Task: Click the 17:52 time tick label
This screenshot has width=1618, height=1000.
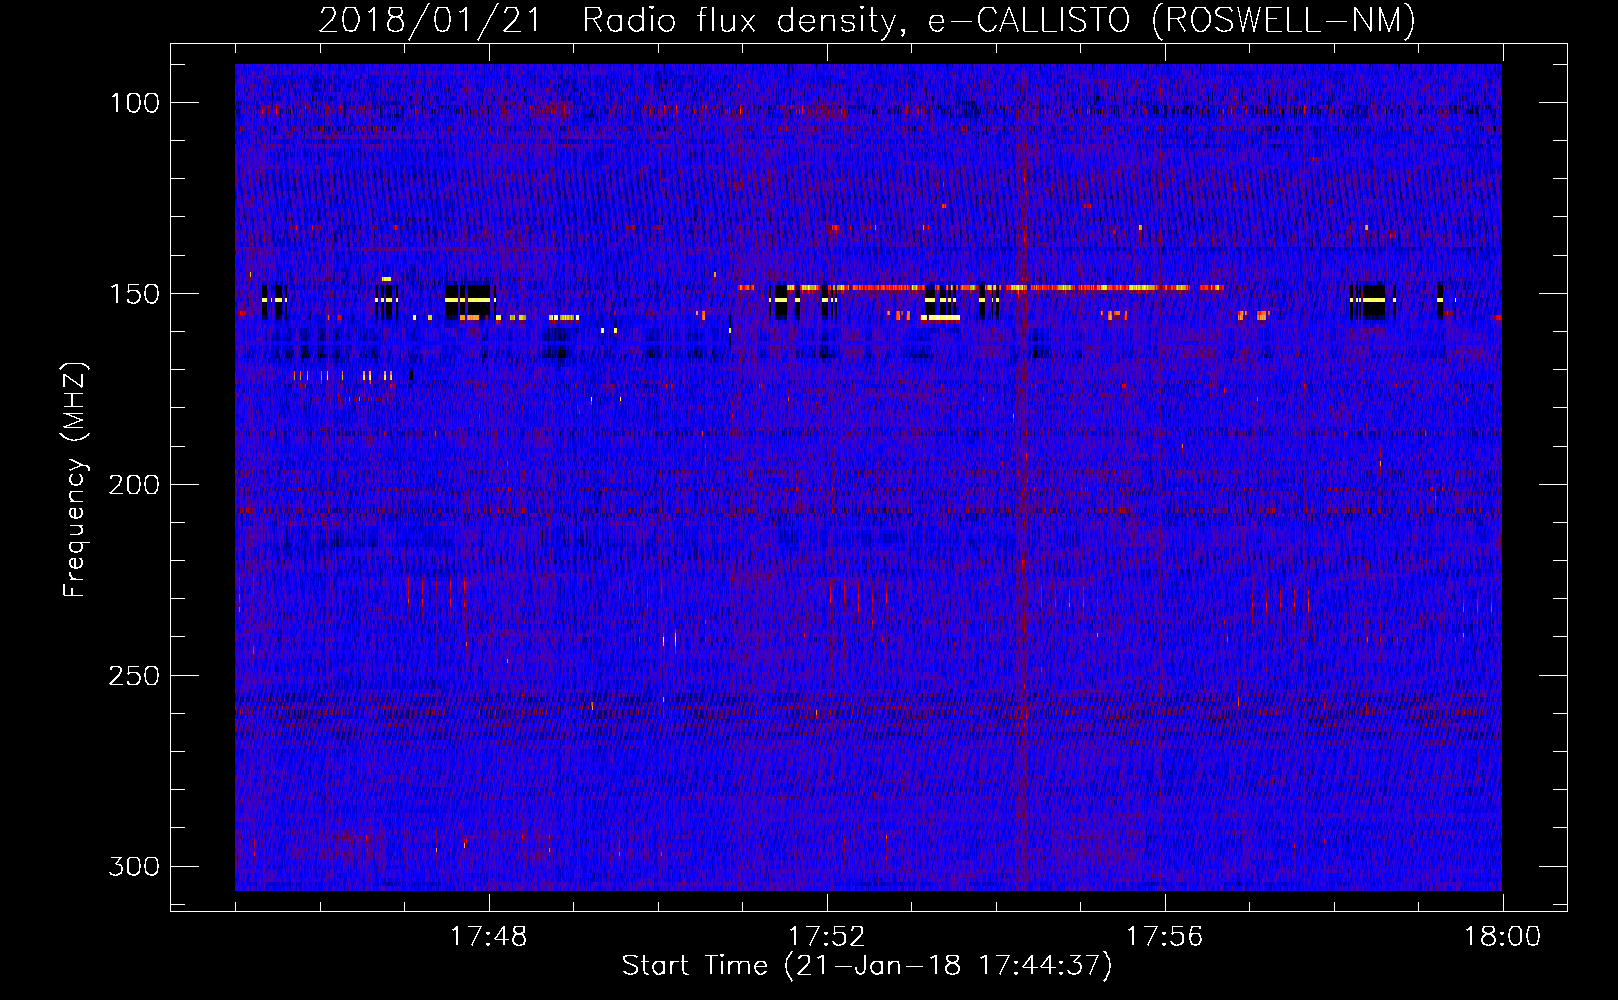Action: (x=826, y=937)
